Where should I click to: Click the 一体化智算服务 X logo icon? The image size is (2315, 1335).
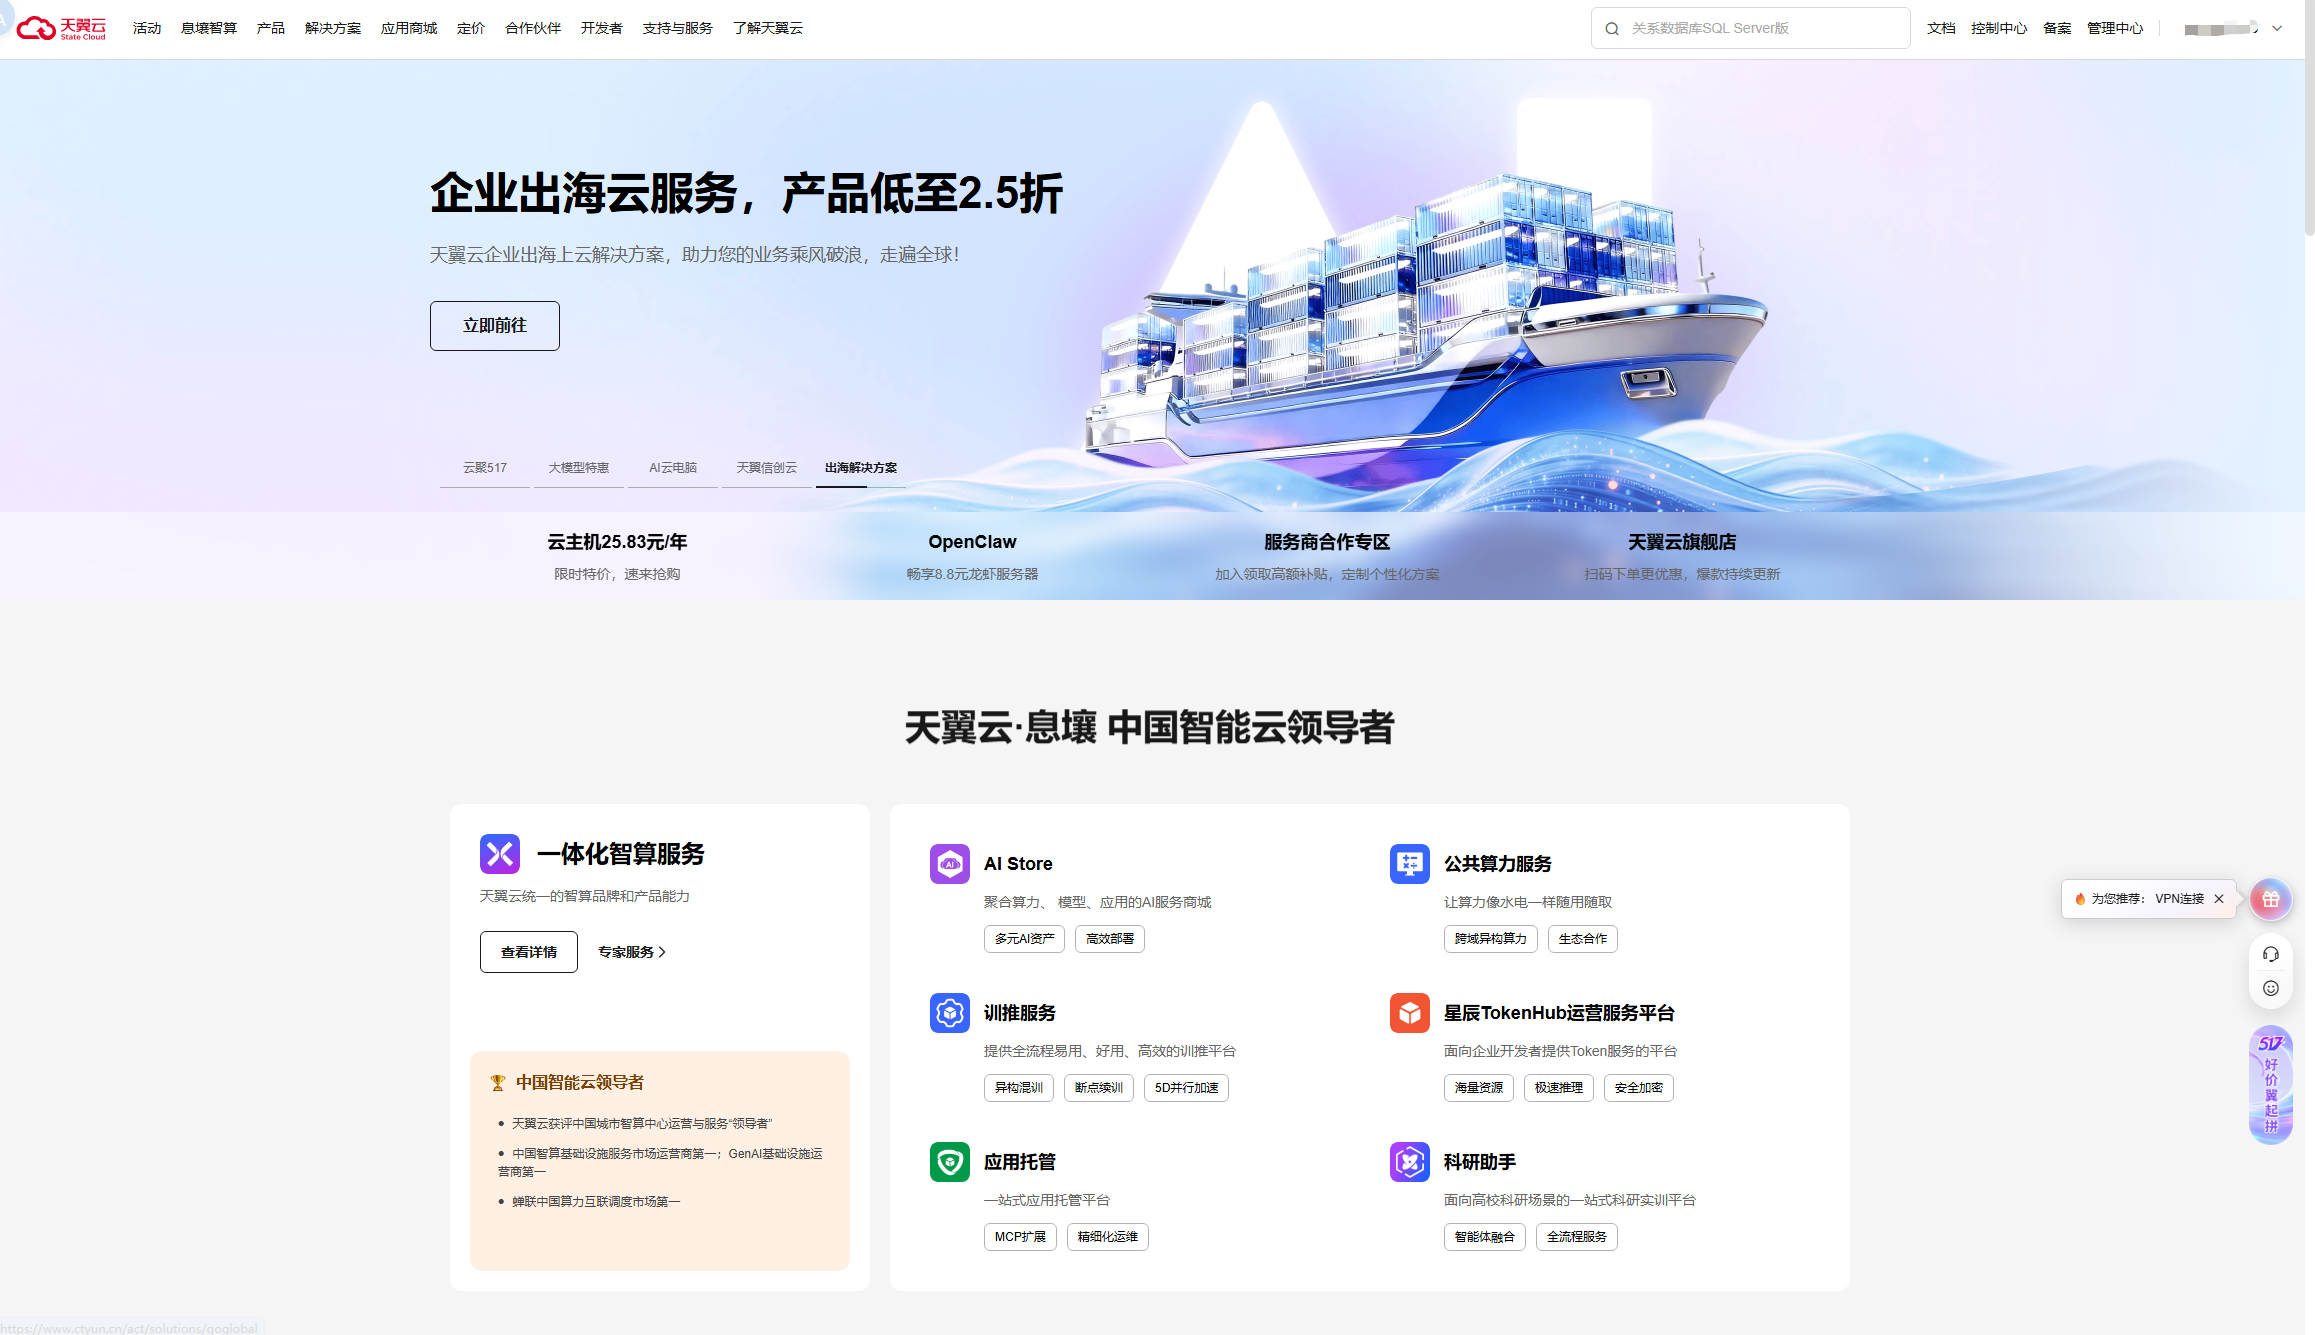(499, 854)
